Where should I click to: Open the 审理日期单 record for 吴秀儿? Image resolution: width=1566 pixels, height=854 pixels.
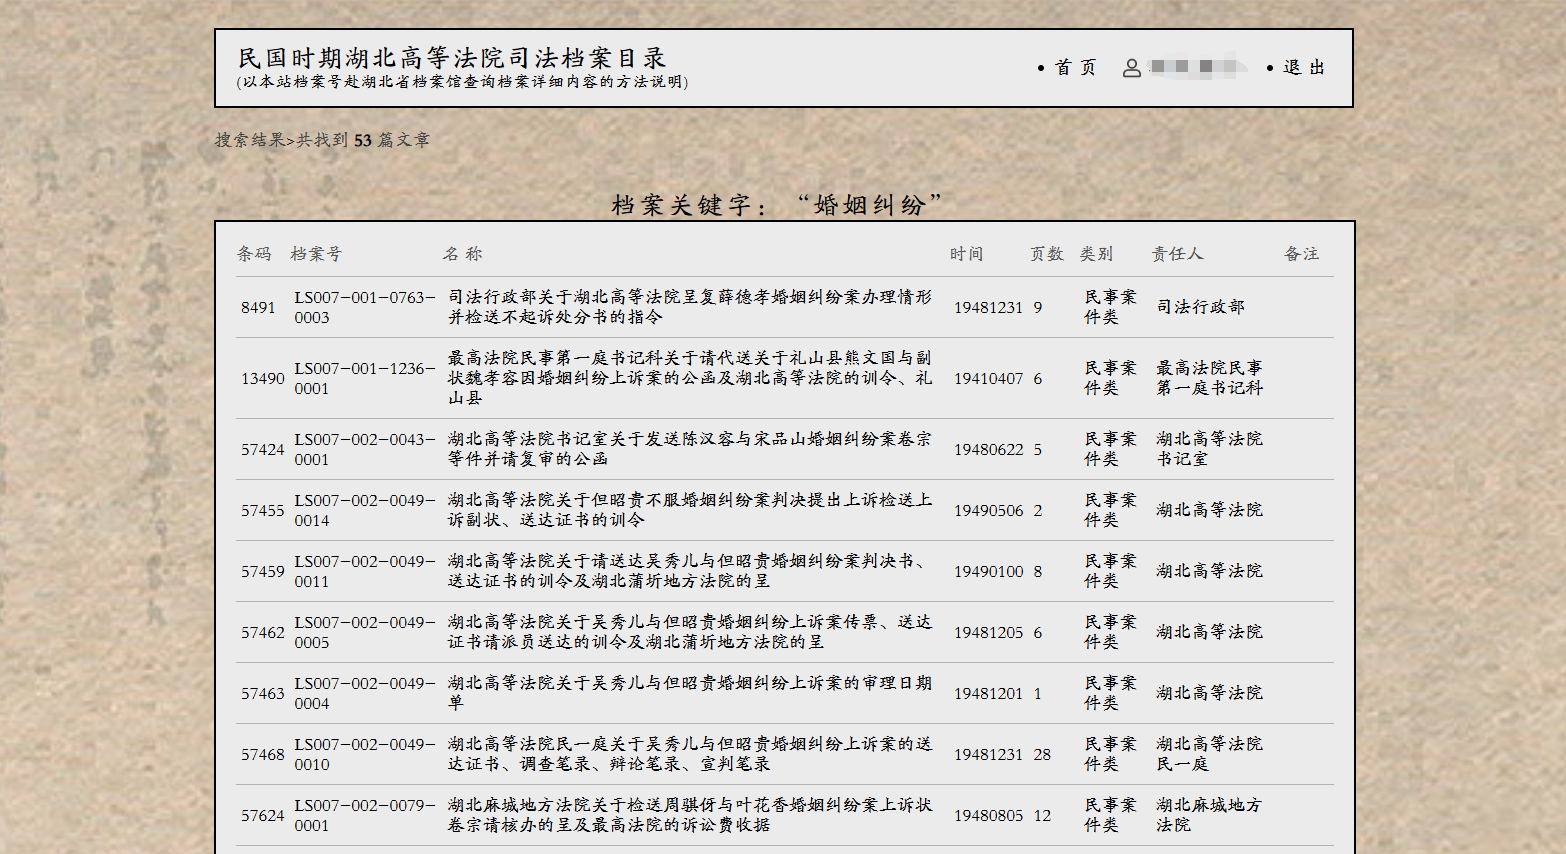(689, 693)
